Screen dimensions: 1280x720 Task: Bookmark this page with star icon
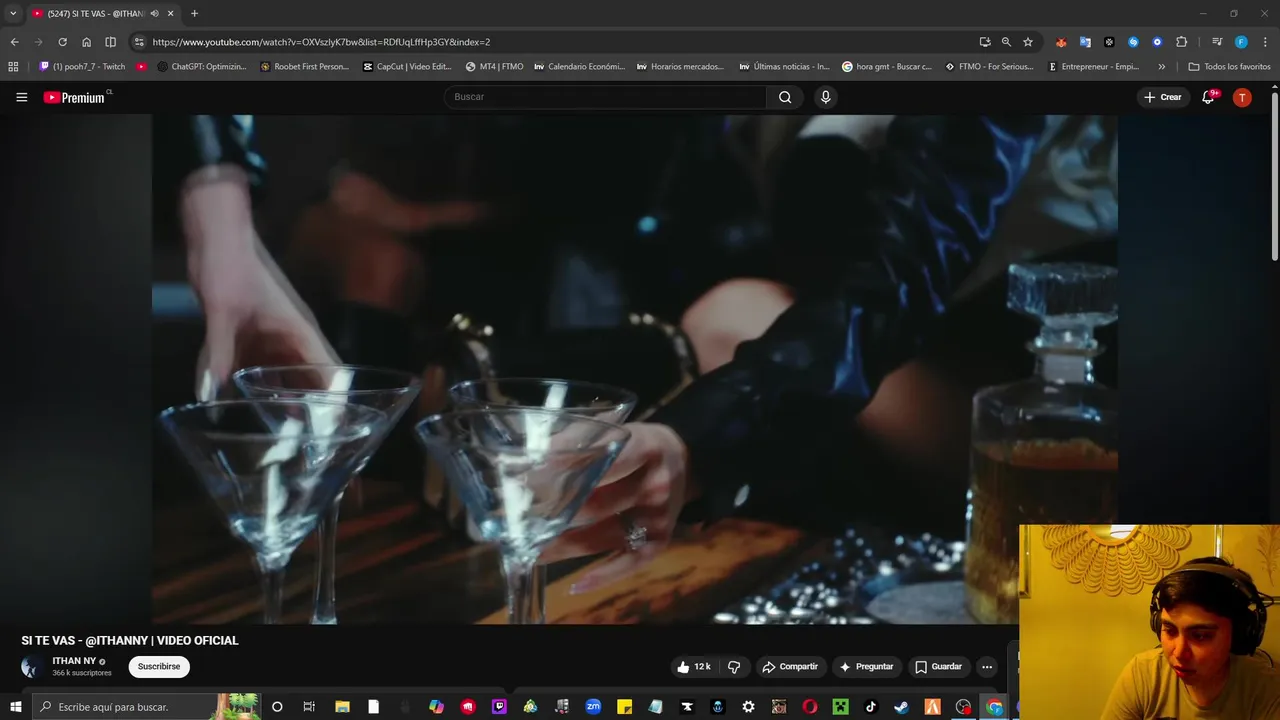pyautogui.click(x=1027, y=42)
